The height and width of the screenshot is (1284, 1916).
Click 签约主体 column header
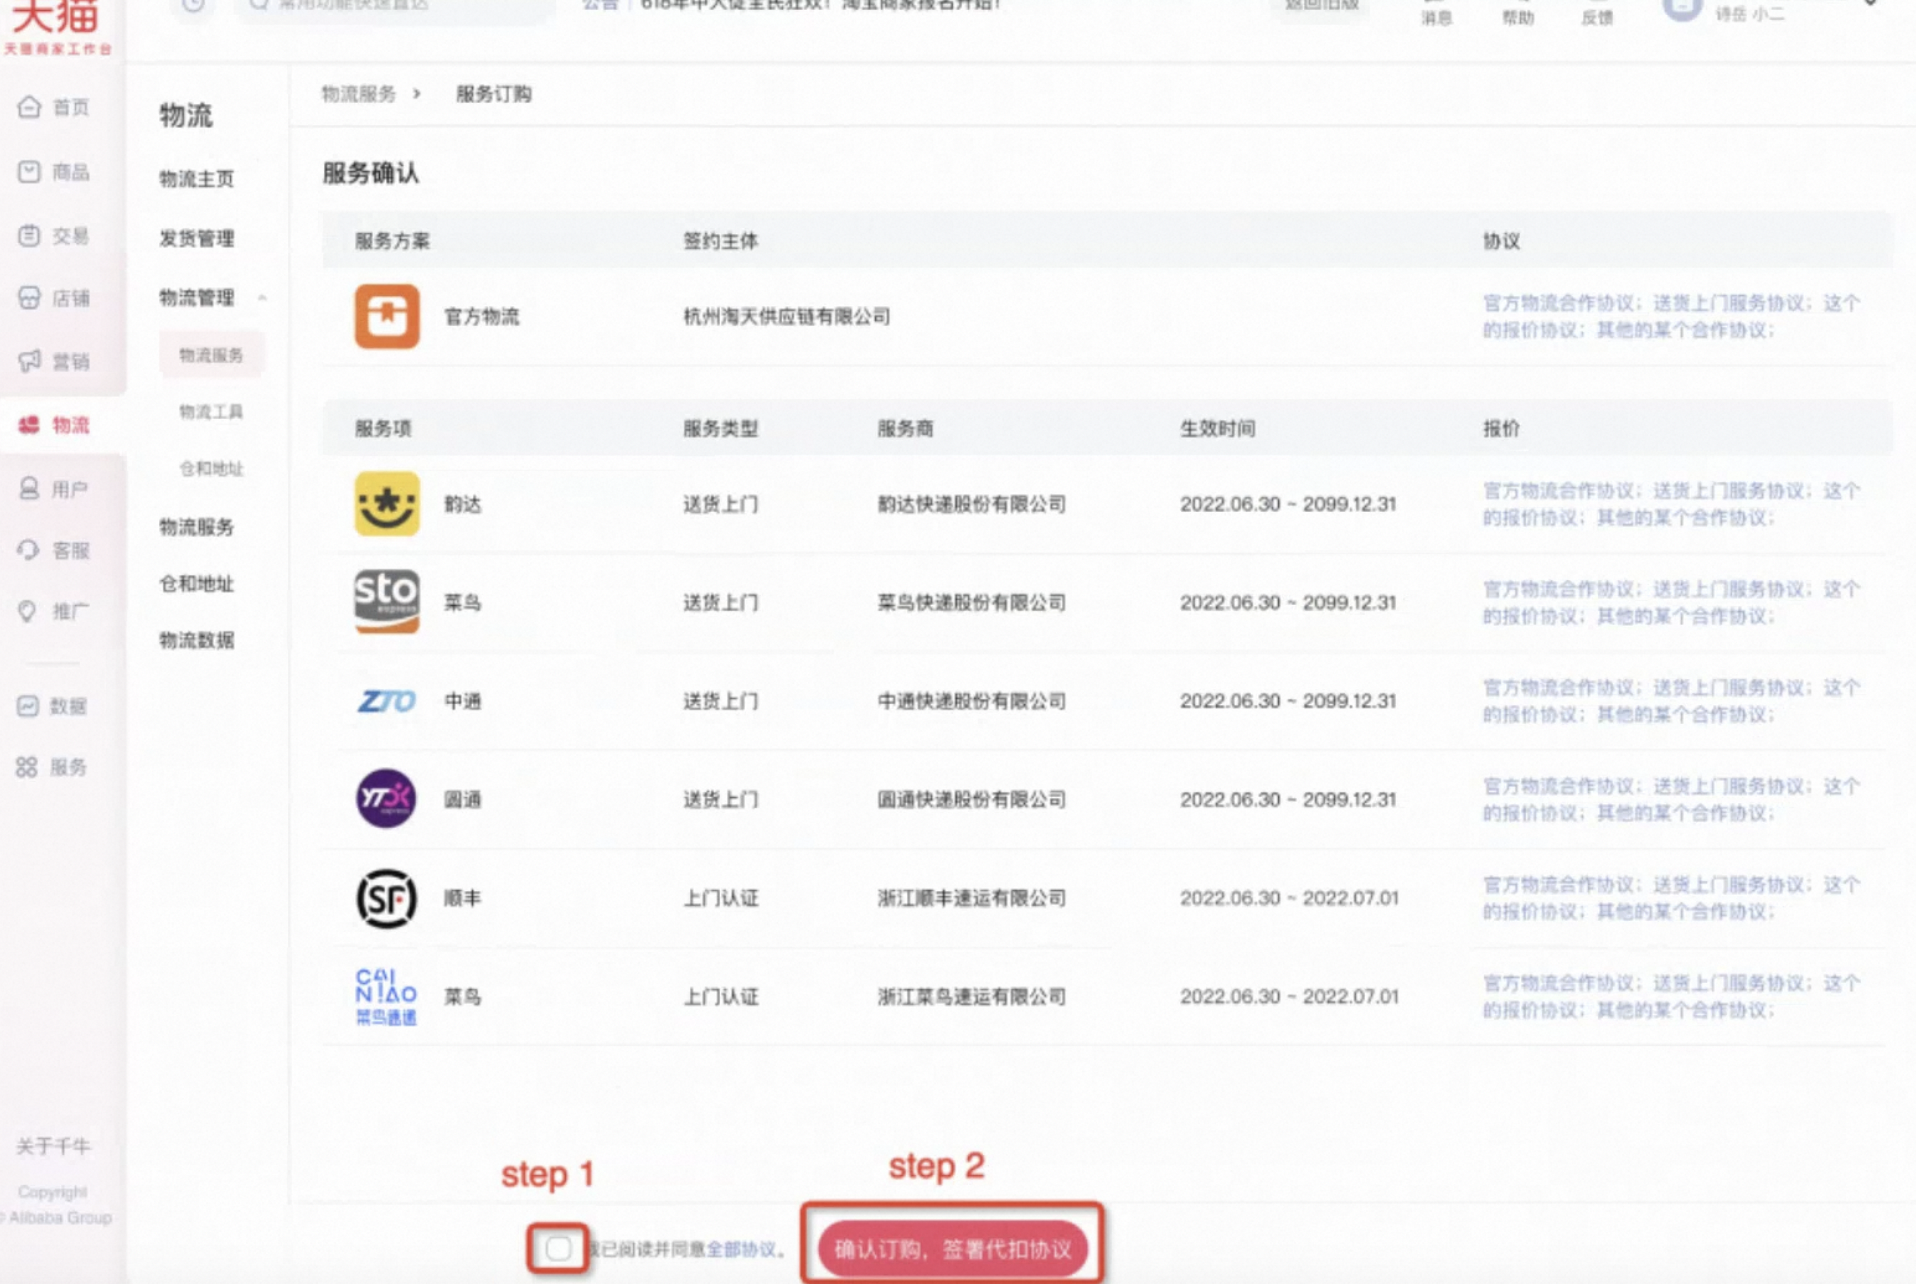point(721,241)
